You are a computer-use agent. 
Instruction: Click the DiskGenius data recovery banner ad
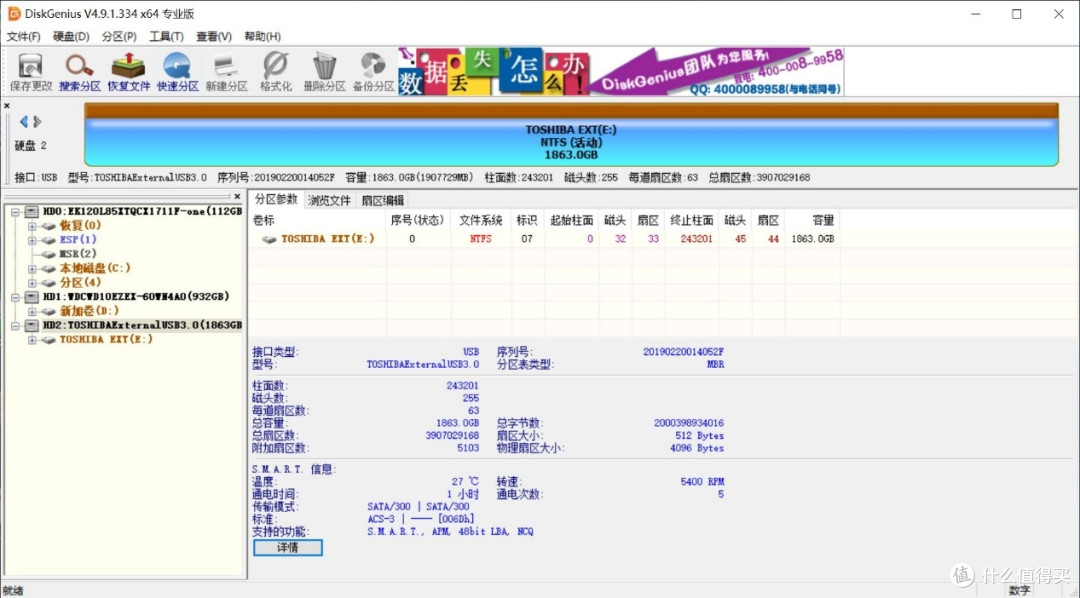point(621,71)
